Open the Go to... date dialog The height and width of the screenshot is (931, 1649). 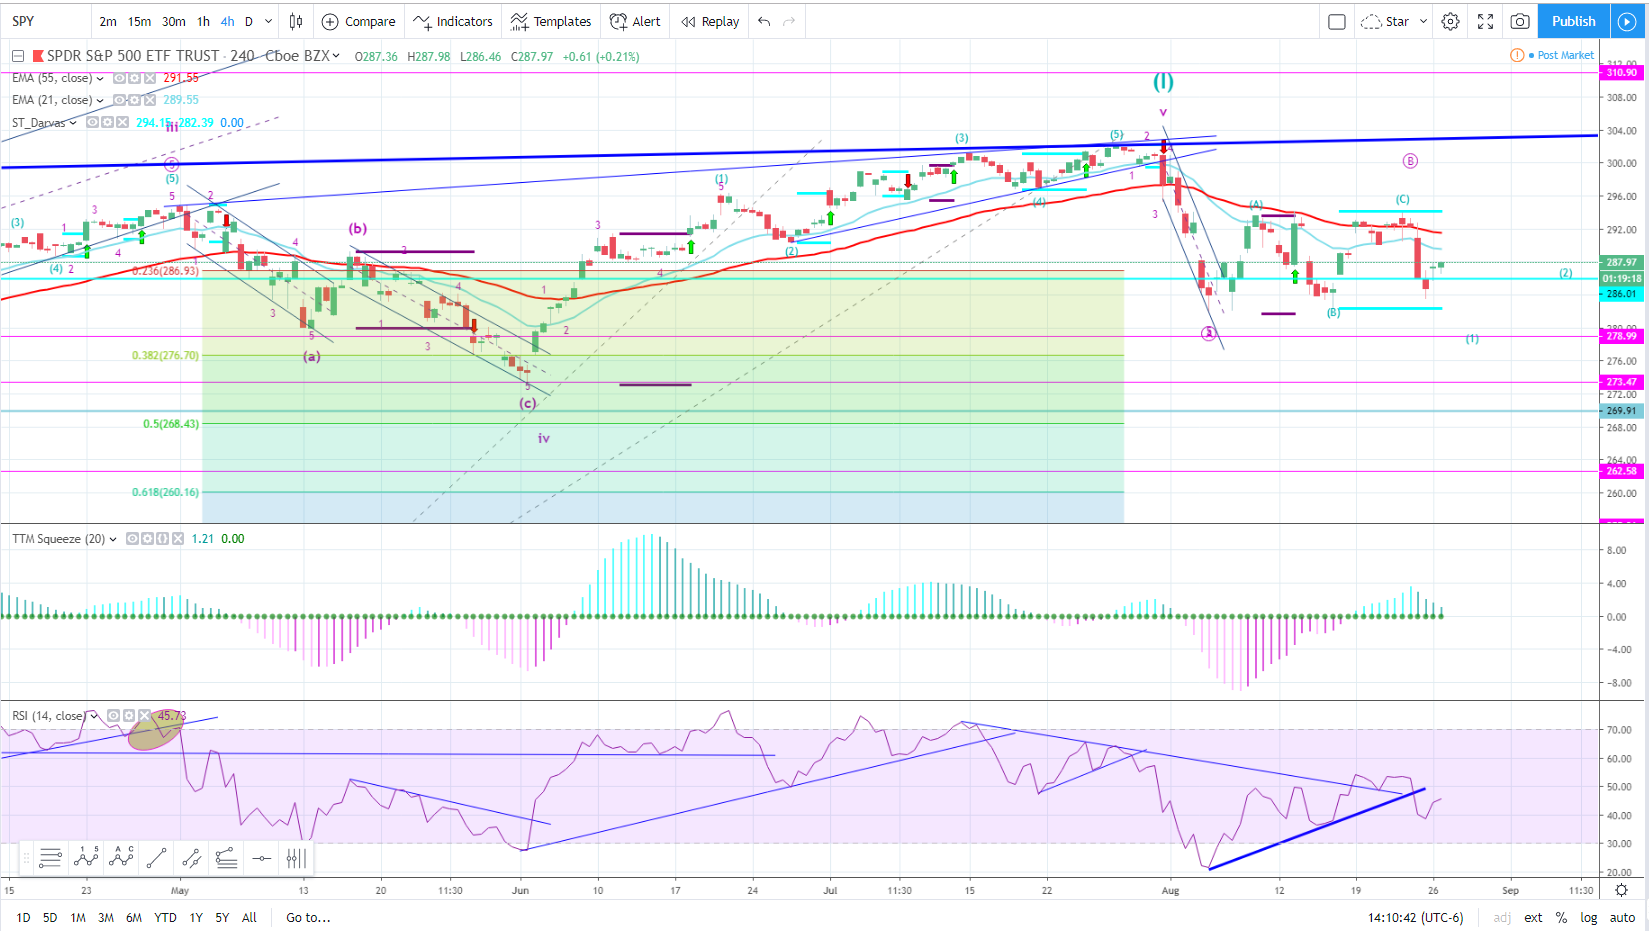point(308,917)
